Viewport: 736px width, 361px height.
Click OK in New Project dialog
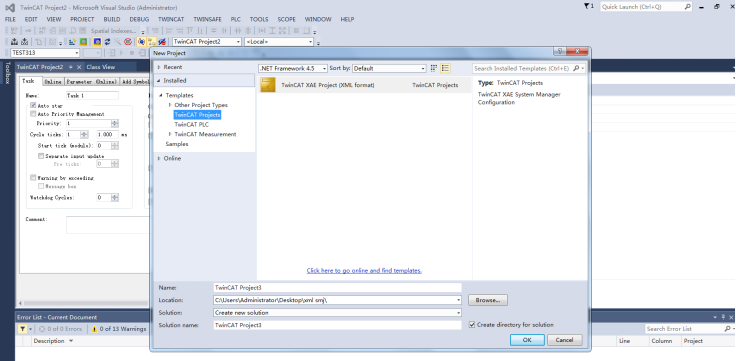pyautogui.click(x=527, y=340)
